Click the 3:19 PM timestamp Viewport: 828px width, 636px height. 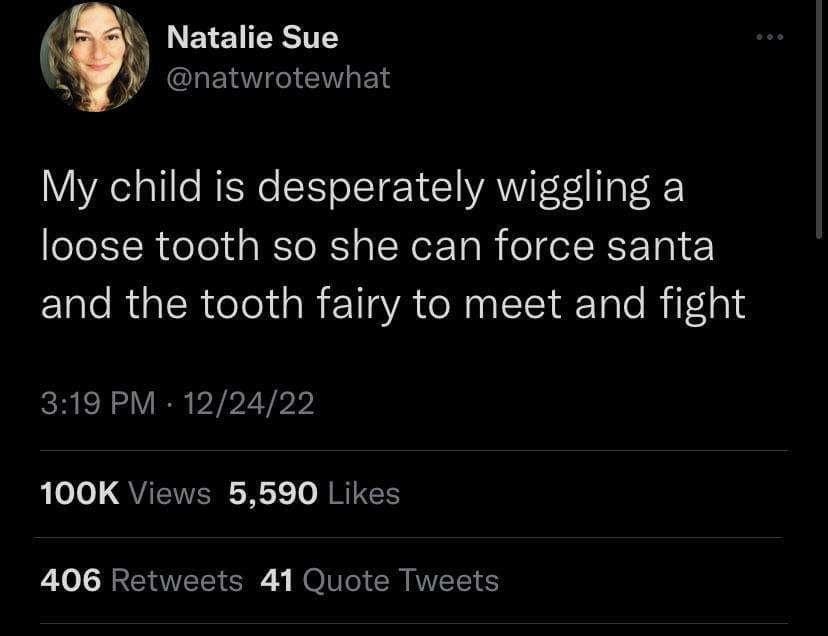click(x=98, y=403)
